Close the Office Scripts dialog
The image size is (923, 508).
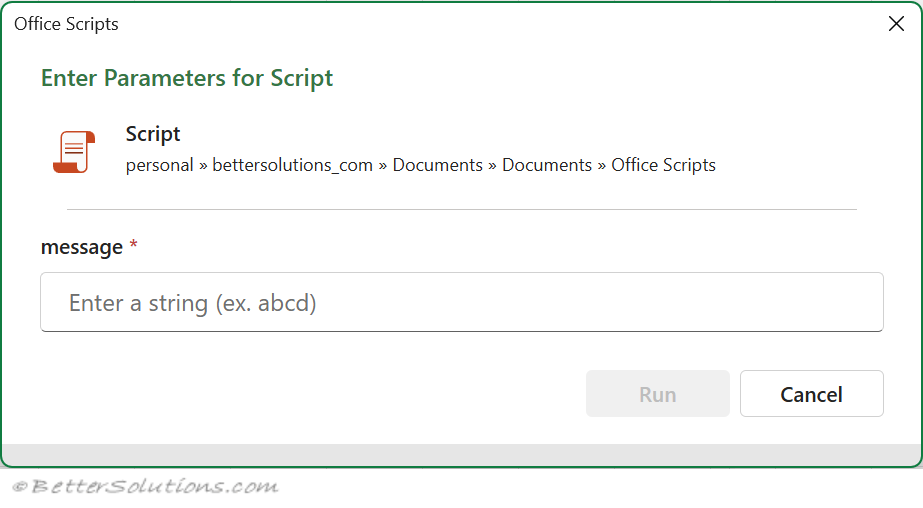(896, 24)
